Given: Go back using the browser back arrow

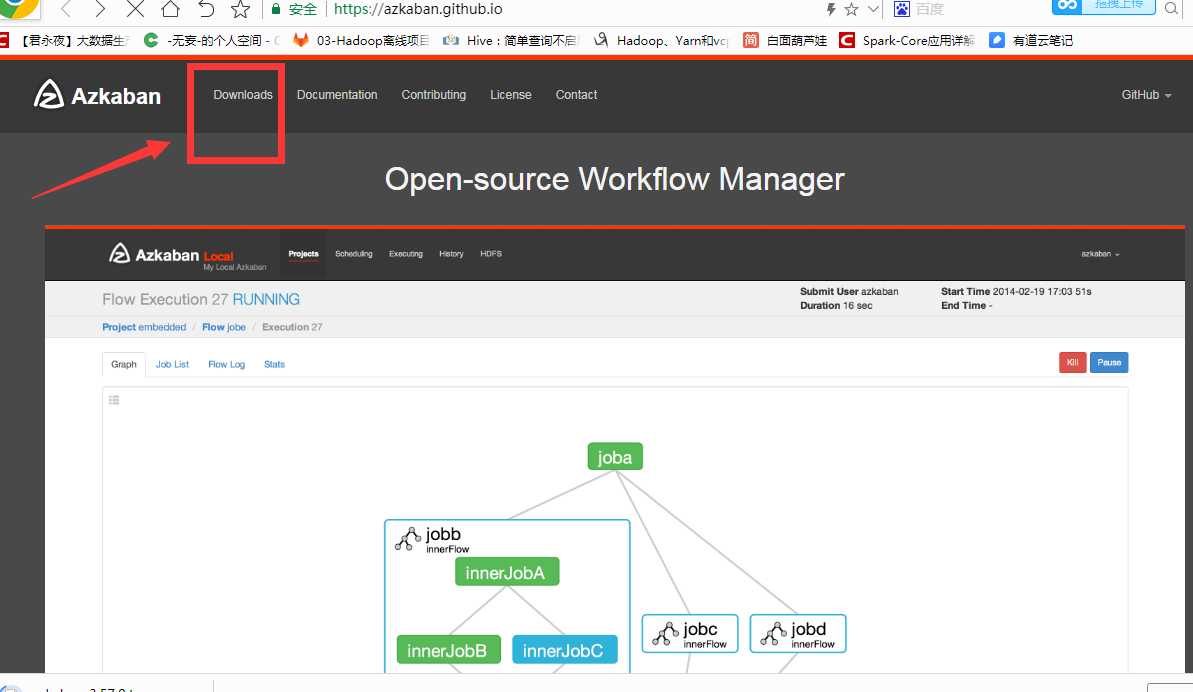Looking at the screenshot, I should (x=66, y=9).
